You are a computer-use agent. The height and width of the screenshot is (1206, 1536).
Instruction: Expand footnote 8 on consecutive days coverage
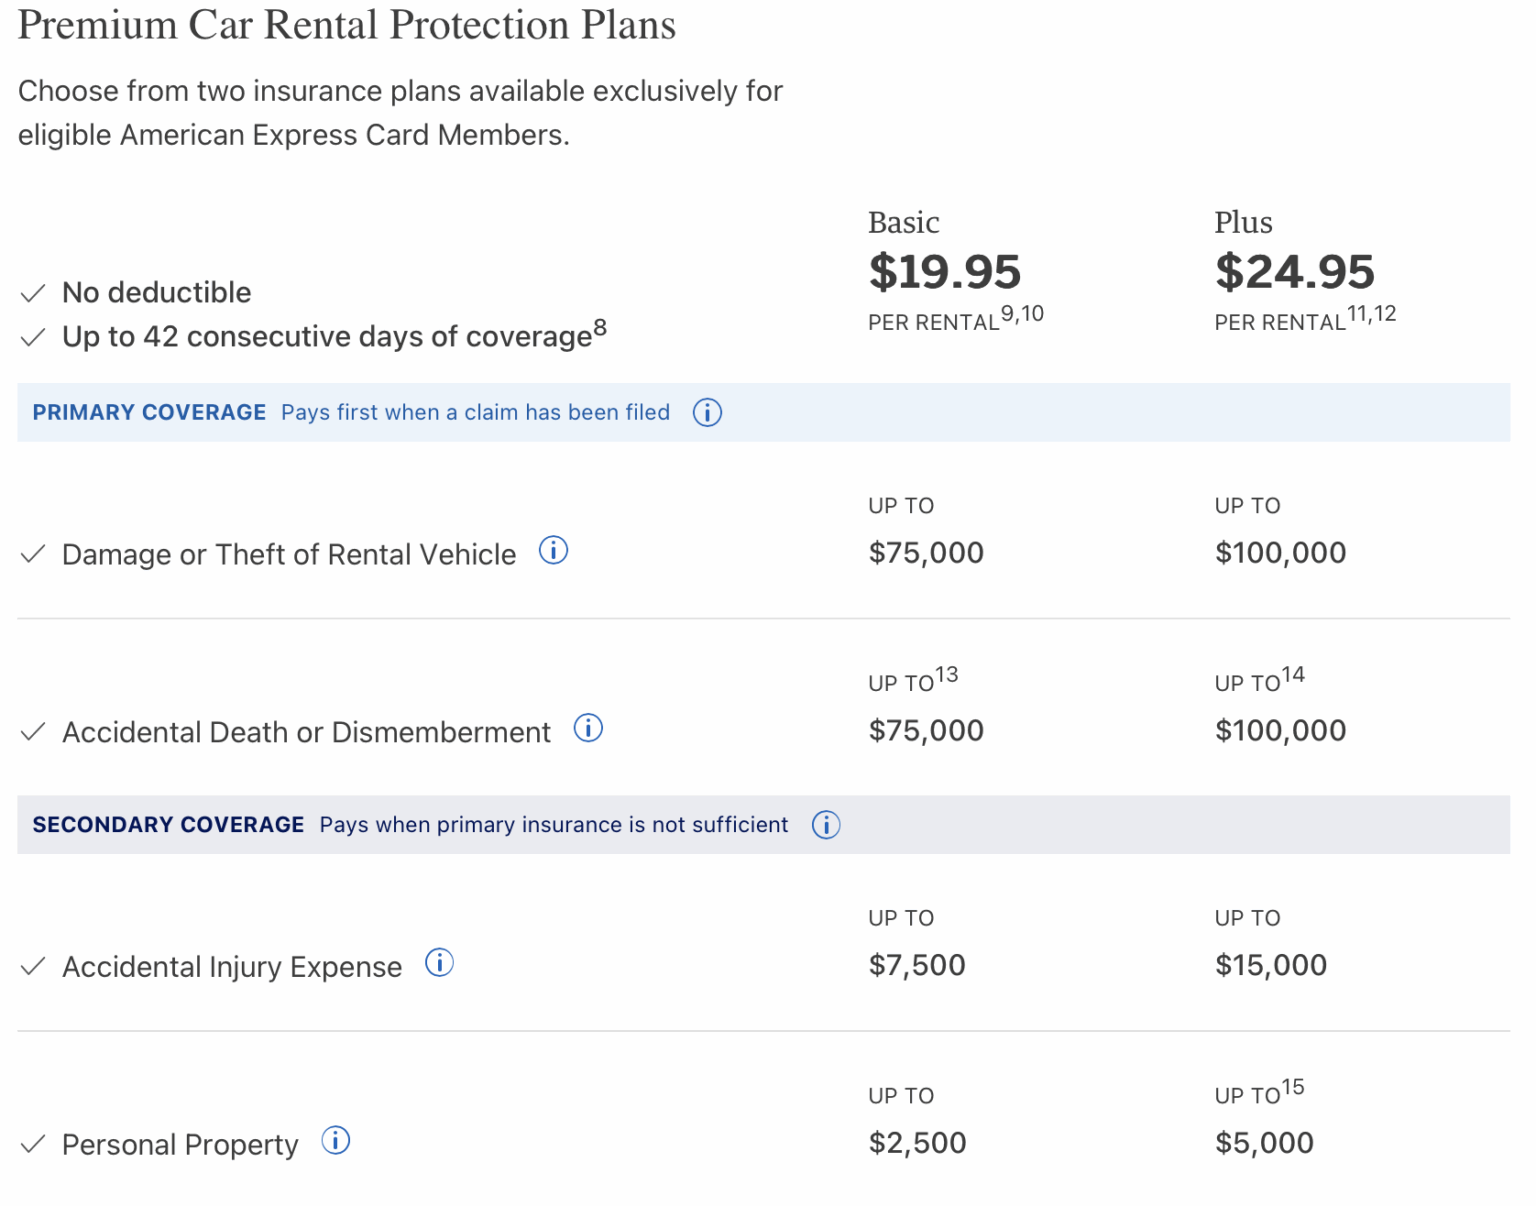(600, 327)
